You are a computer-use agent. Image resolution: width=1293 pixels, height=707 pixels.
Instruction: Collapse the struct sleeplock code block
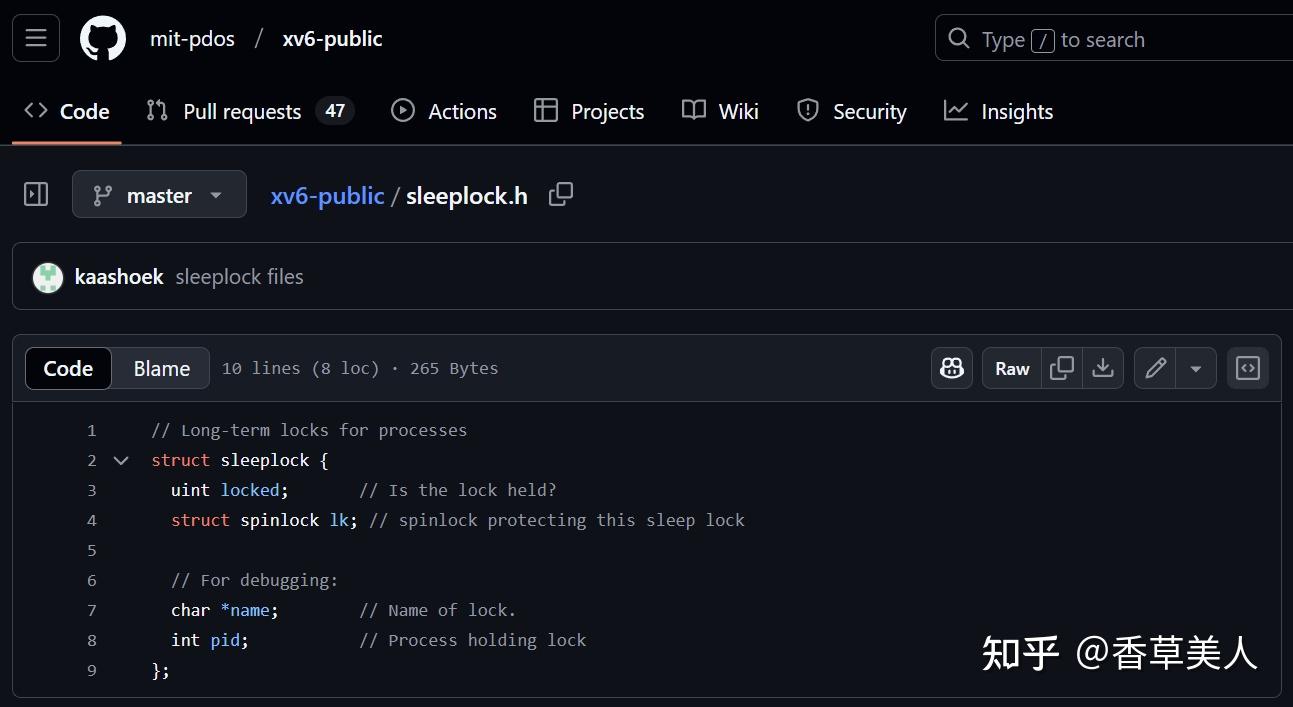120,460
